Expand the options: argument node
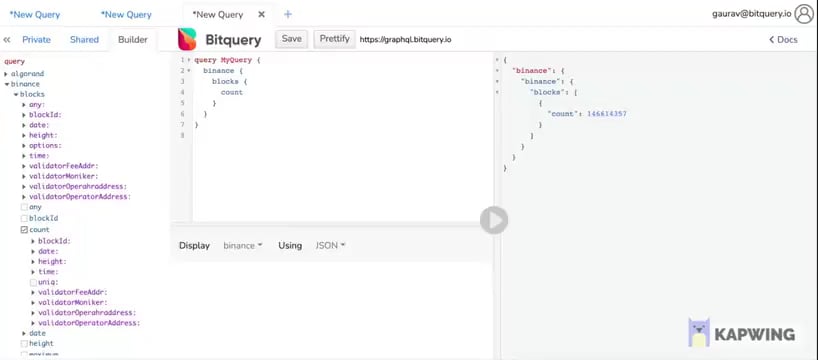 tap(24, 146)
